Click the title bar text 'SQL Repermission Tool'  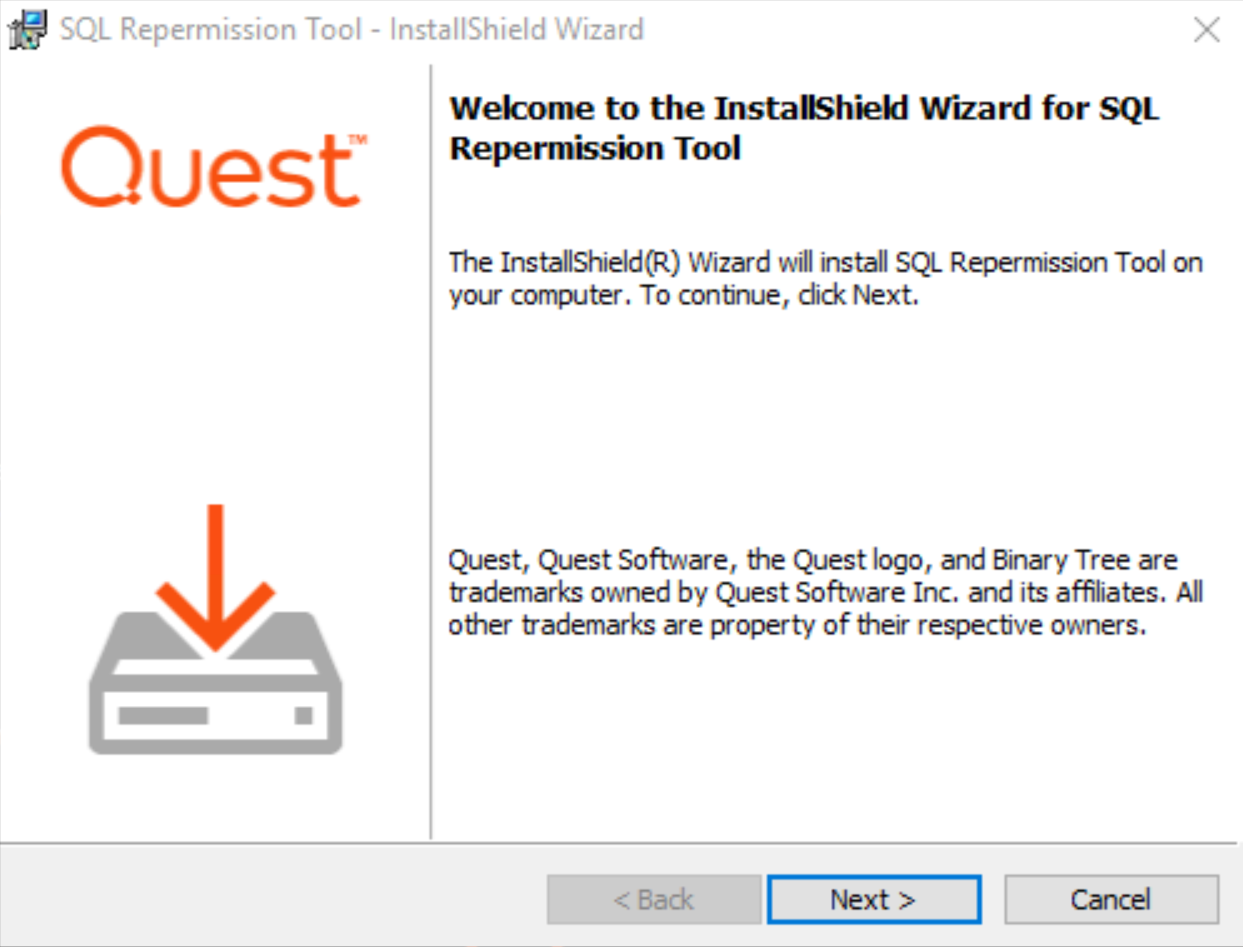click(211, 30)
